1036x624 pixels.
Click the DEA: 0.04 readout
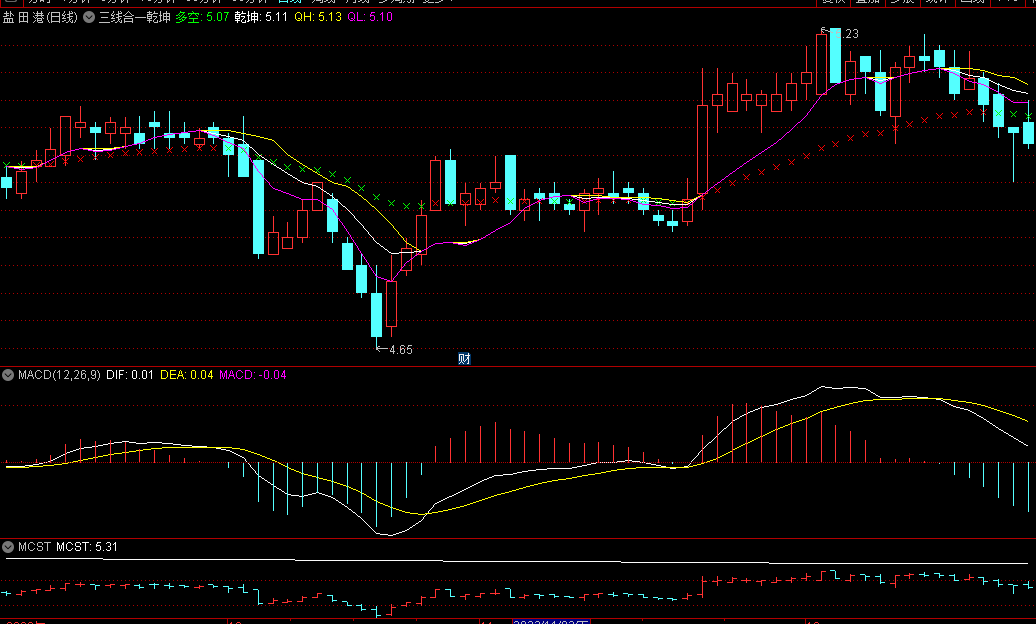187,375
